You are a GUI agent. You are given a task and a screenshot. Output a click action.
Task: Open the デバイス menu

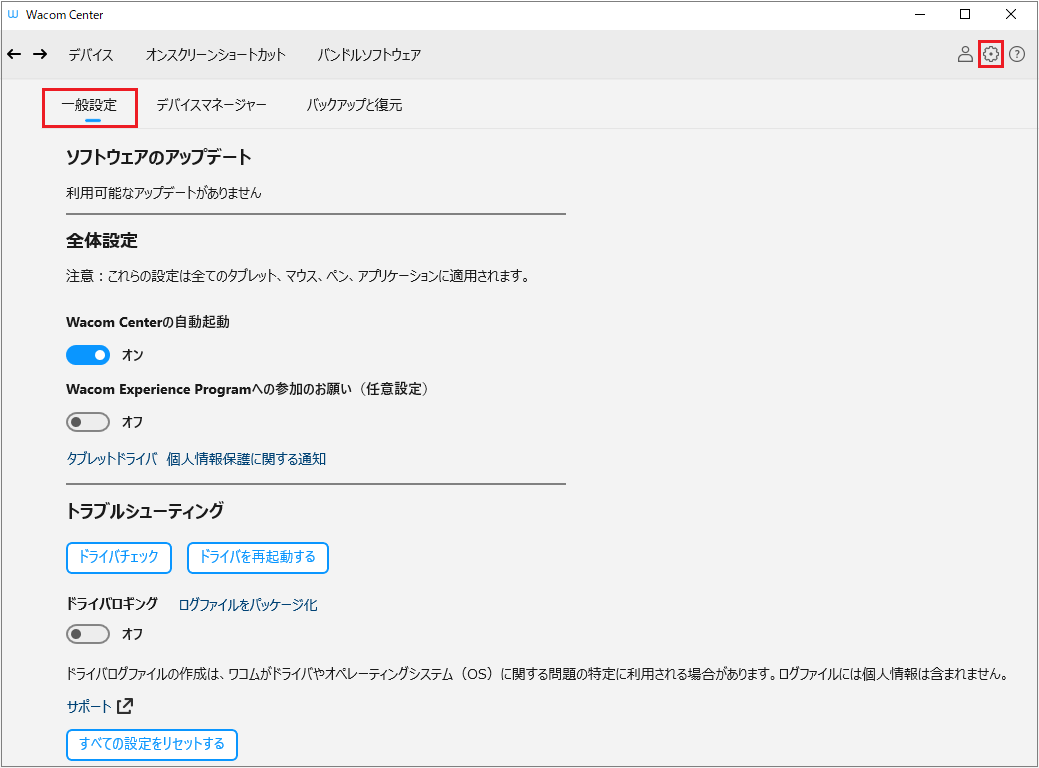[x=91, y=54]
